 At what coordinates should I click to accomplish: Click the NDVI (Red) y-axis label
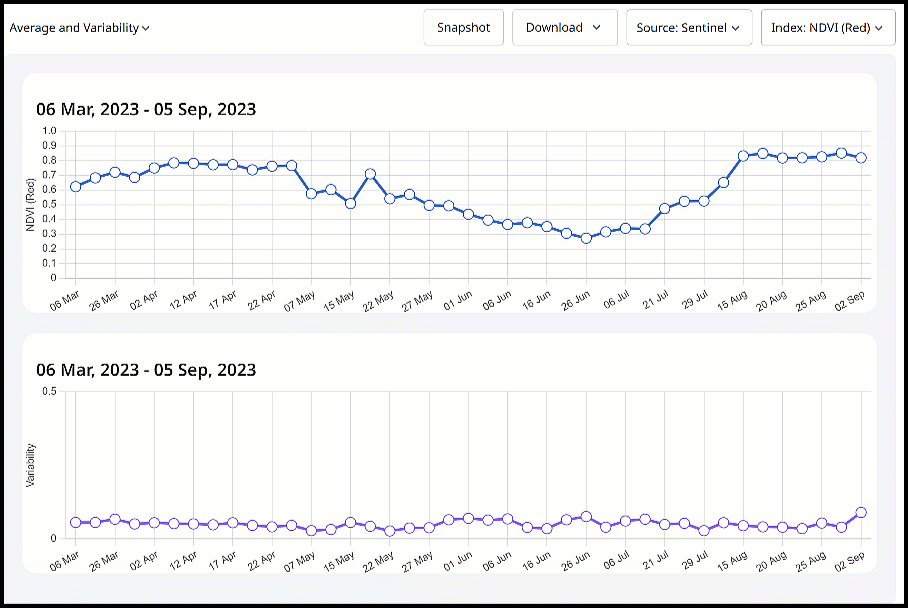(x=31, y=204)
